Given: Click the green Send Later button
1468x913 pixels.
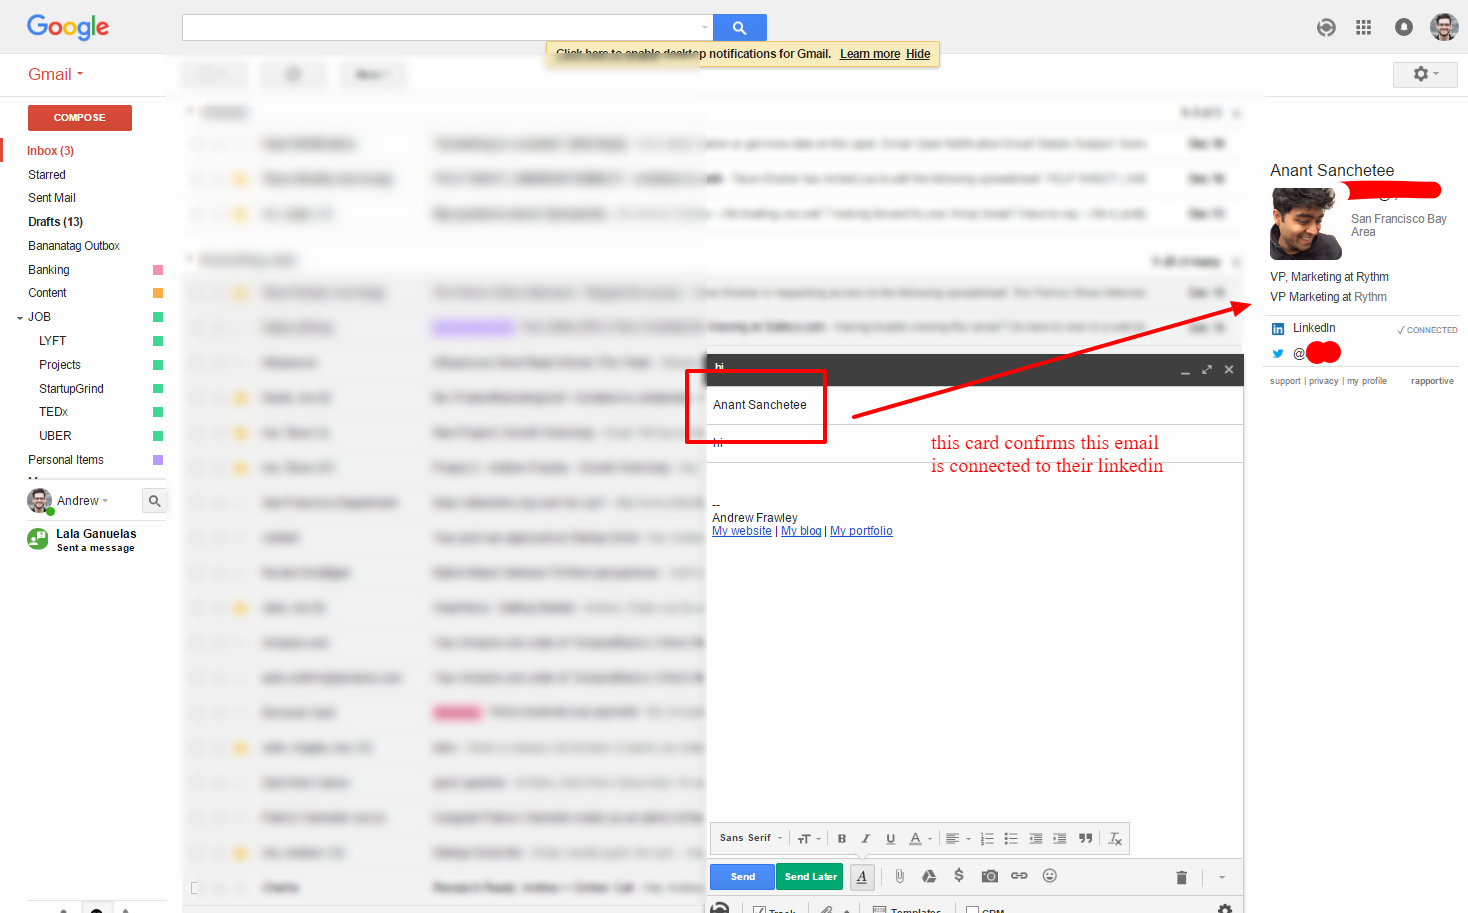Looking at the screenshot, I should pyautogui.click(x=810, y=877).
